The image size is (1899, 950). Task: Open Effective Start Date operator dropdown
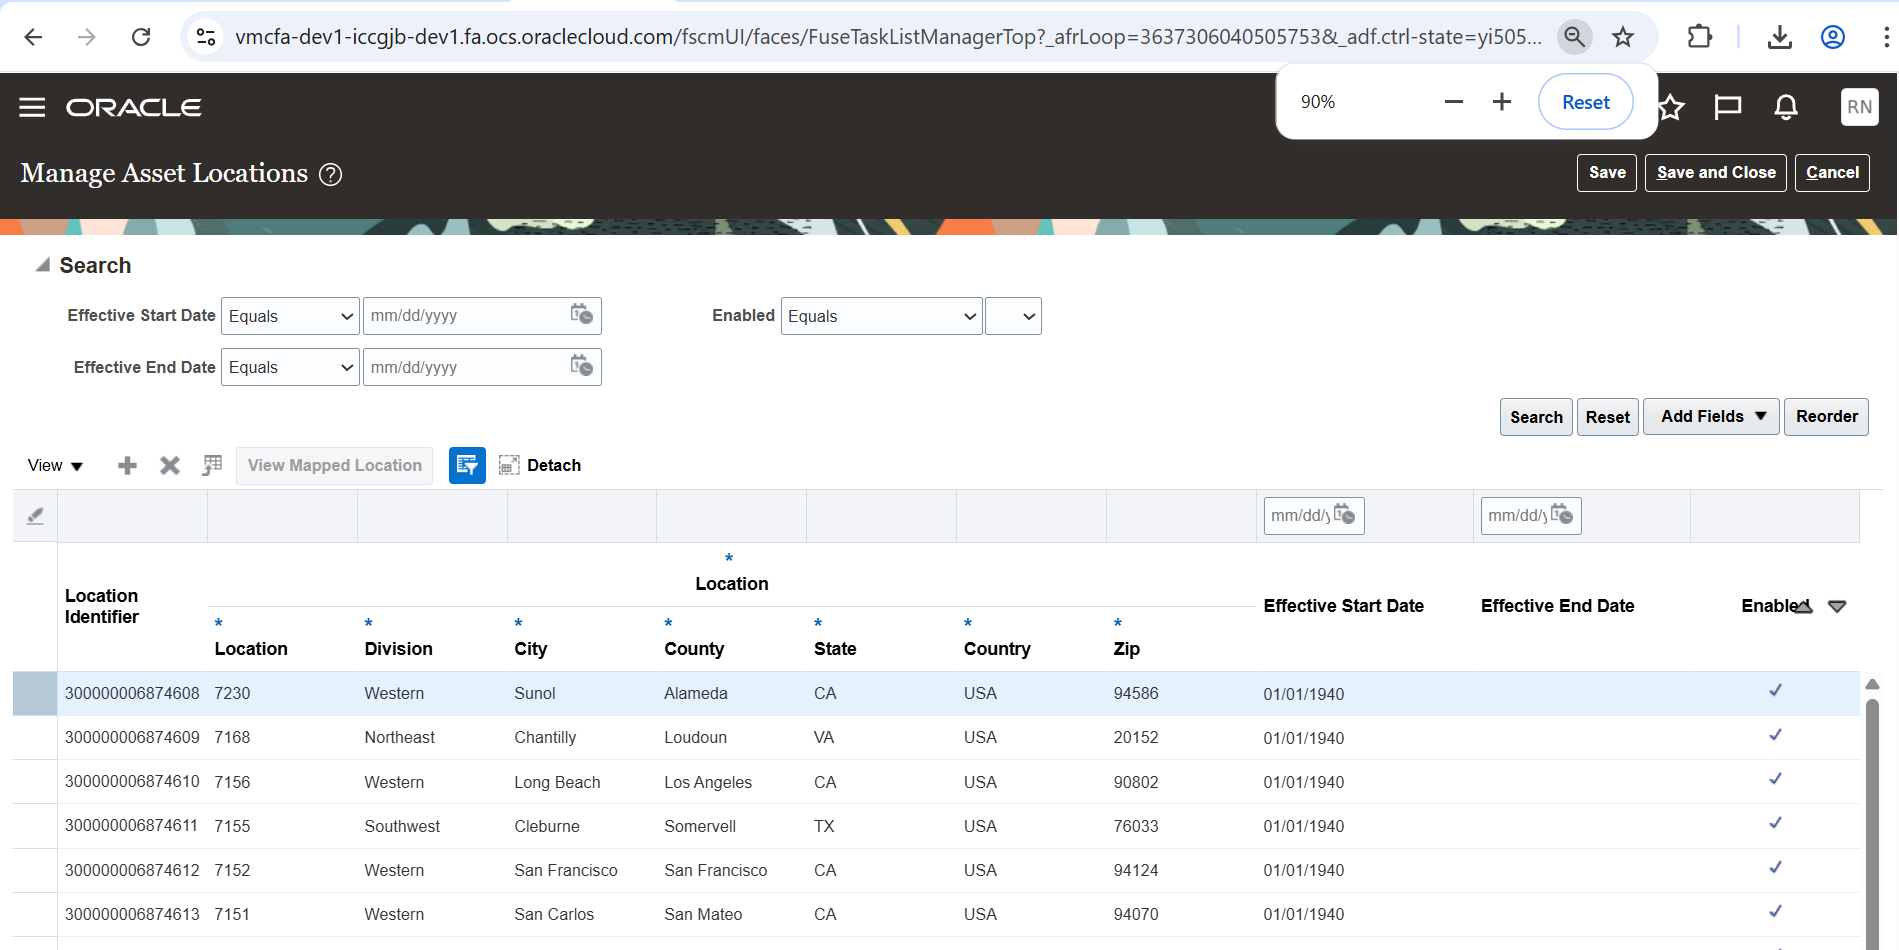290,316
